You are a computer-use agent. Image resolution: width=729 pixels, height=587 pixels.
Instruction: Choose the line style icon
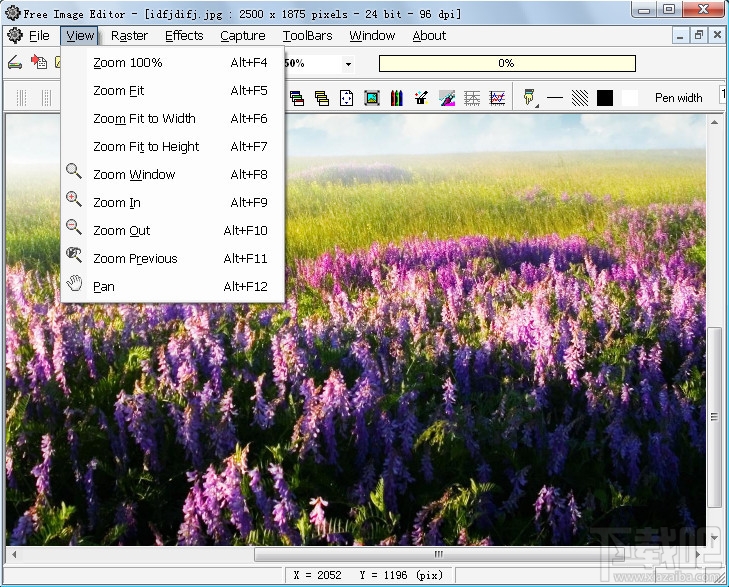tap(555, 98)
